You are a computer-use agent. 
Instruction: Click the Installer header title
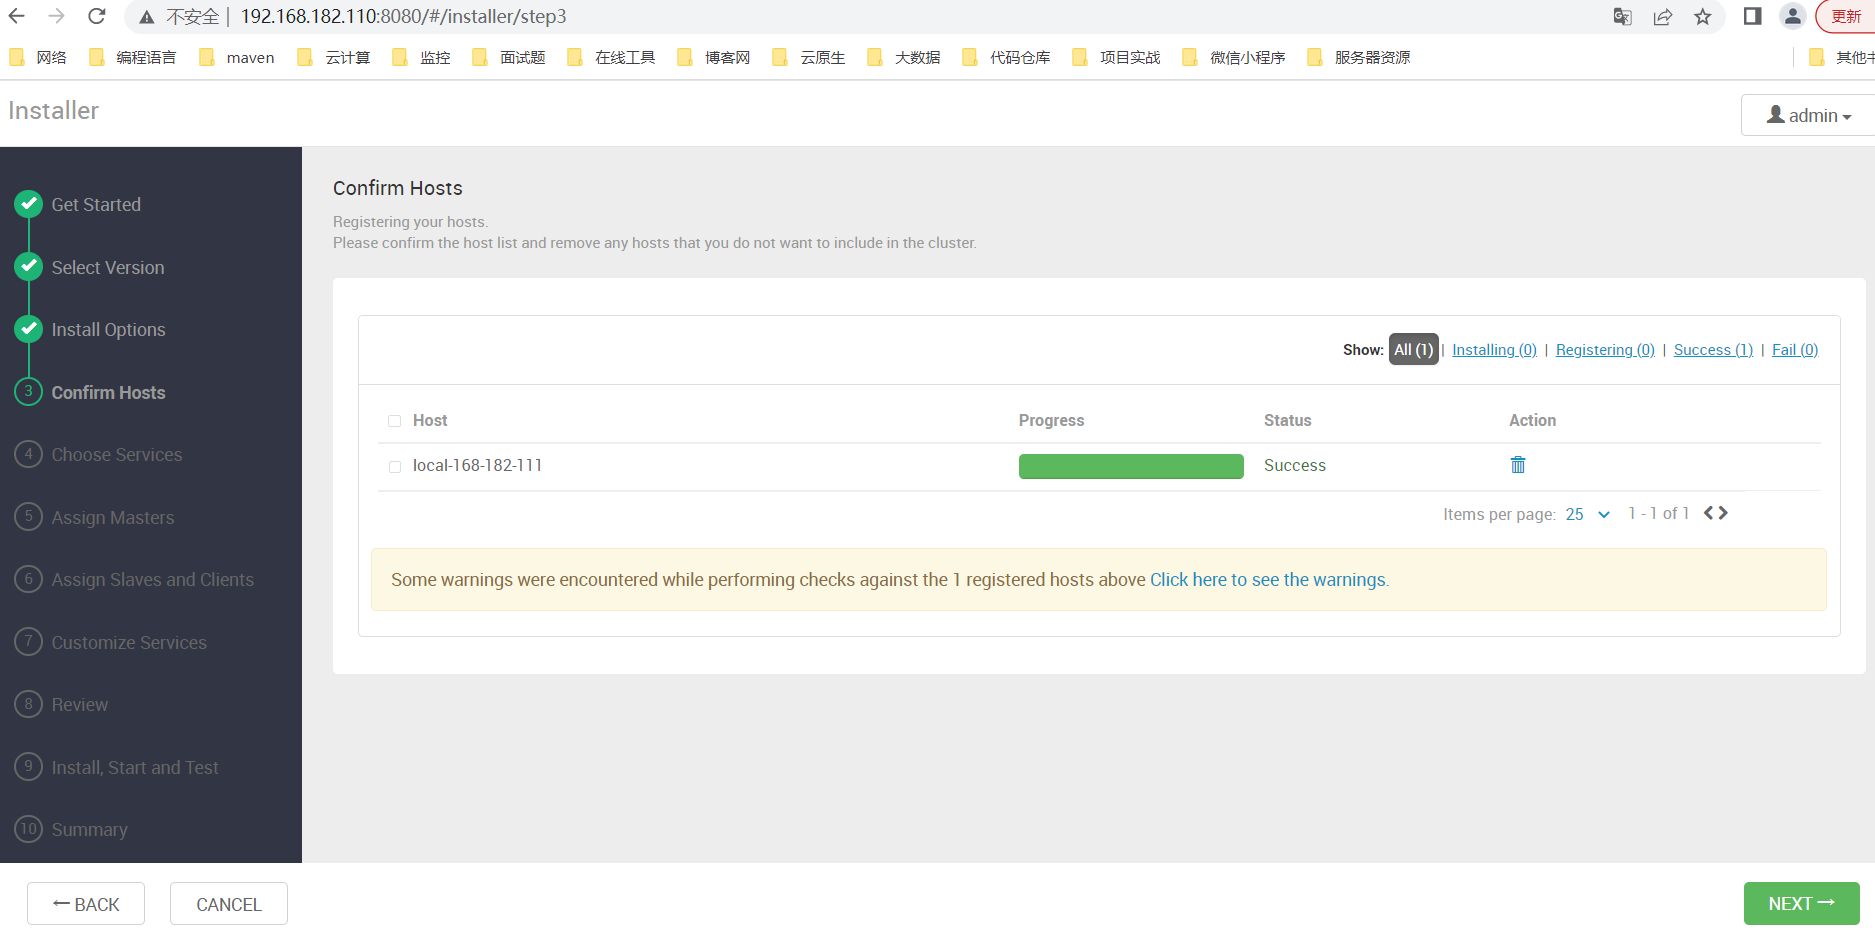coord(54,111)
